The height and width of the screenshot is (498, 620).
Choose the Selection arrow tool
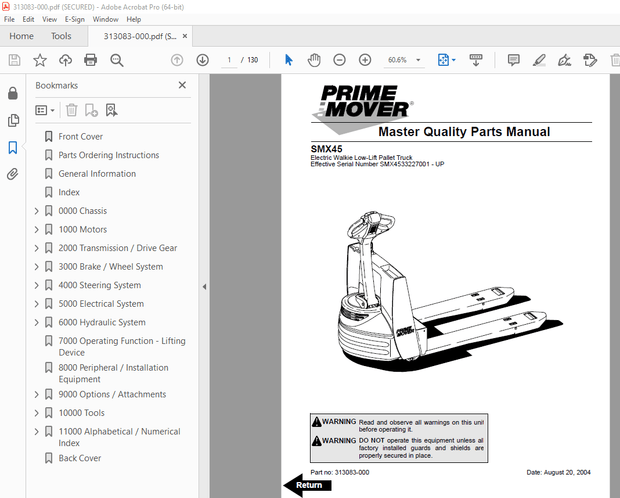coord(289,60)
